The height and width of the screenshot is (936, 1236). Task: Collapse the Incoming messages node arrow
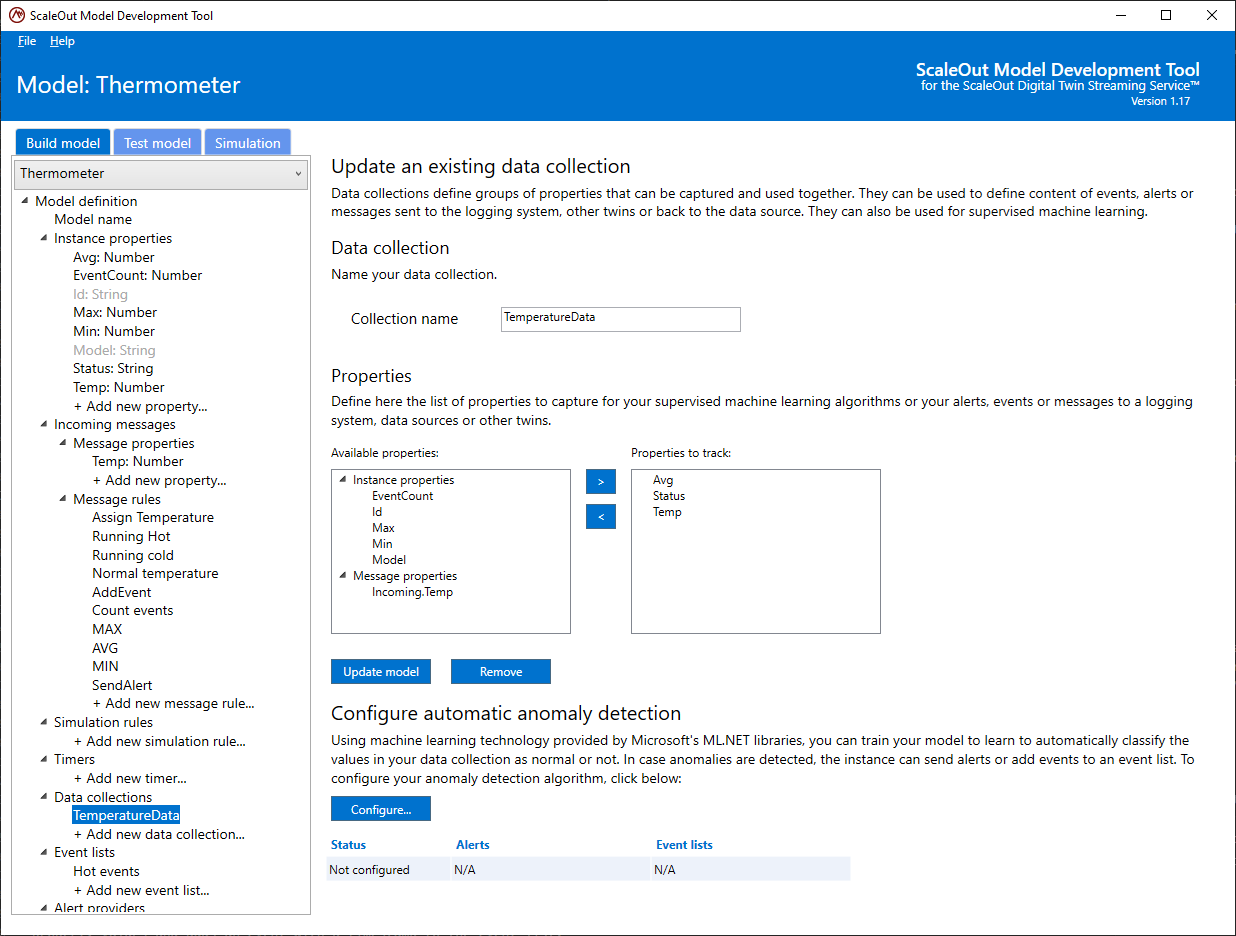[43, 424]
